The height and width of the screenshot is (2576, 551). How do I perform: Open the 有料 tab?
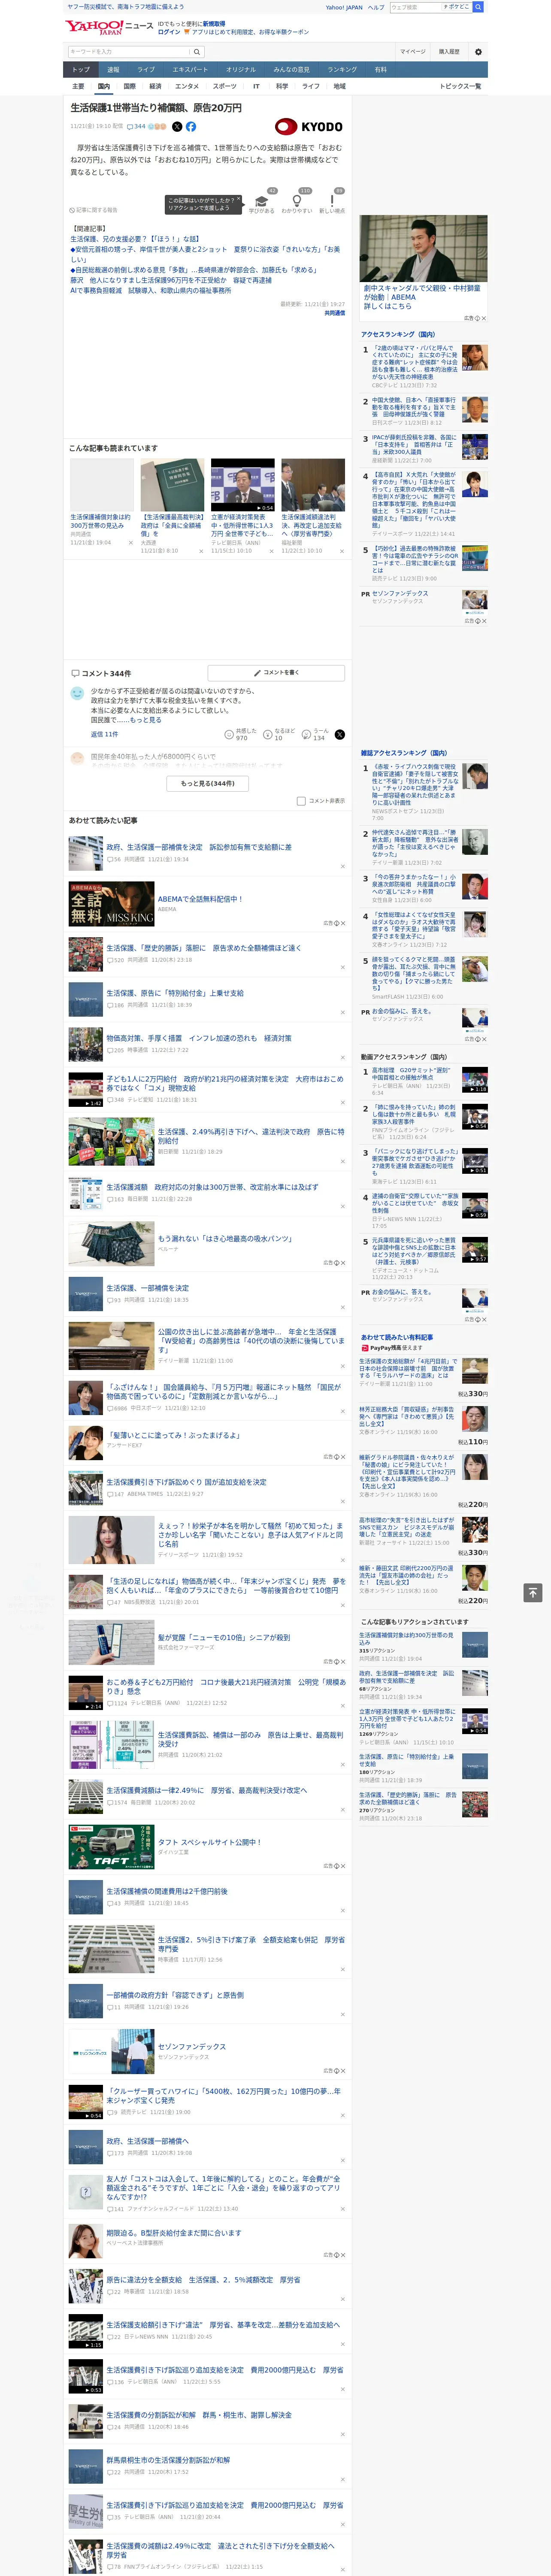pyautogui.click(x=380, y=70)
